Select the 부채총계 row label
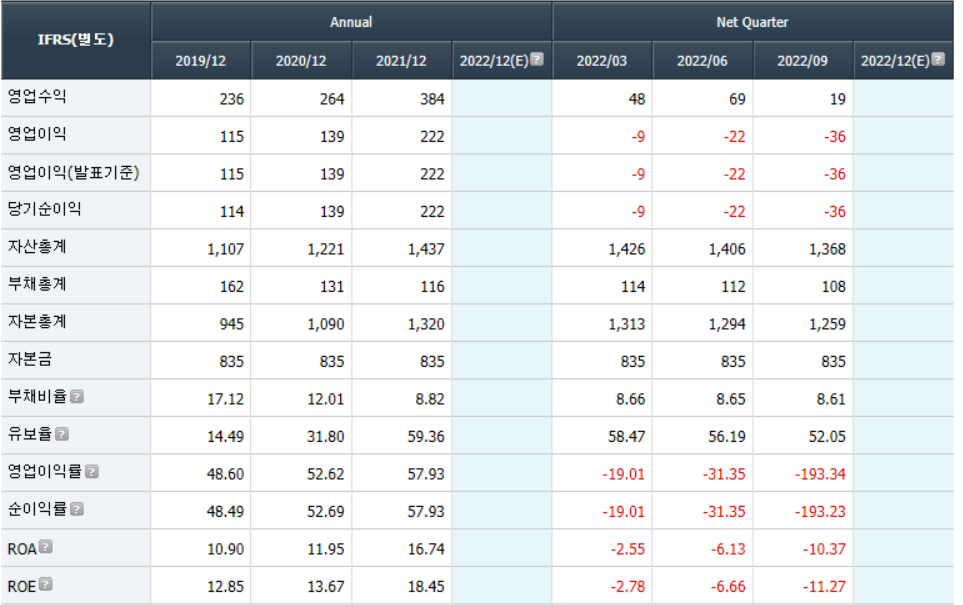 [37, 284]
